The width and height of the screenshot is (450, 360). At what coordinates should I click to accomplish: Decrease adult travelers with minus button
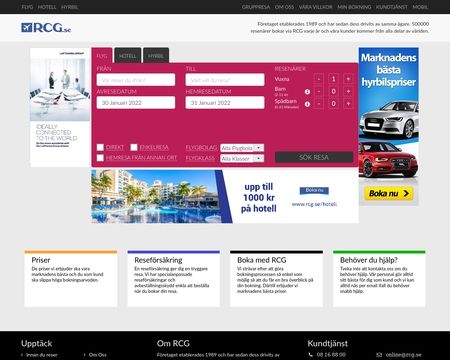(319, 79)
